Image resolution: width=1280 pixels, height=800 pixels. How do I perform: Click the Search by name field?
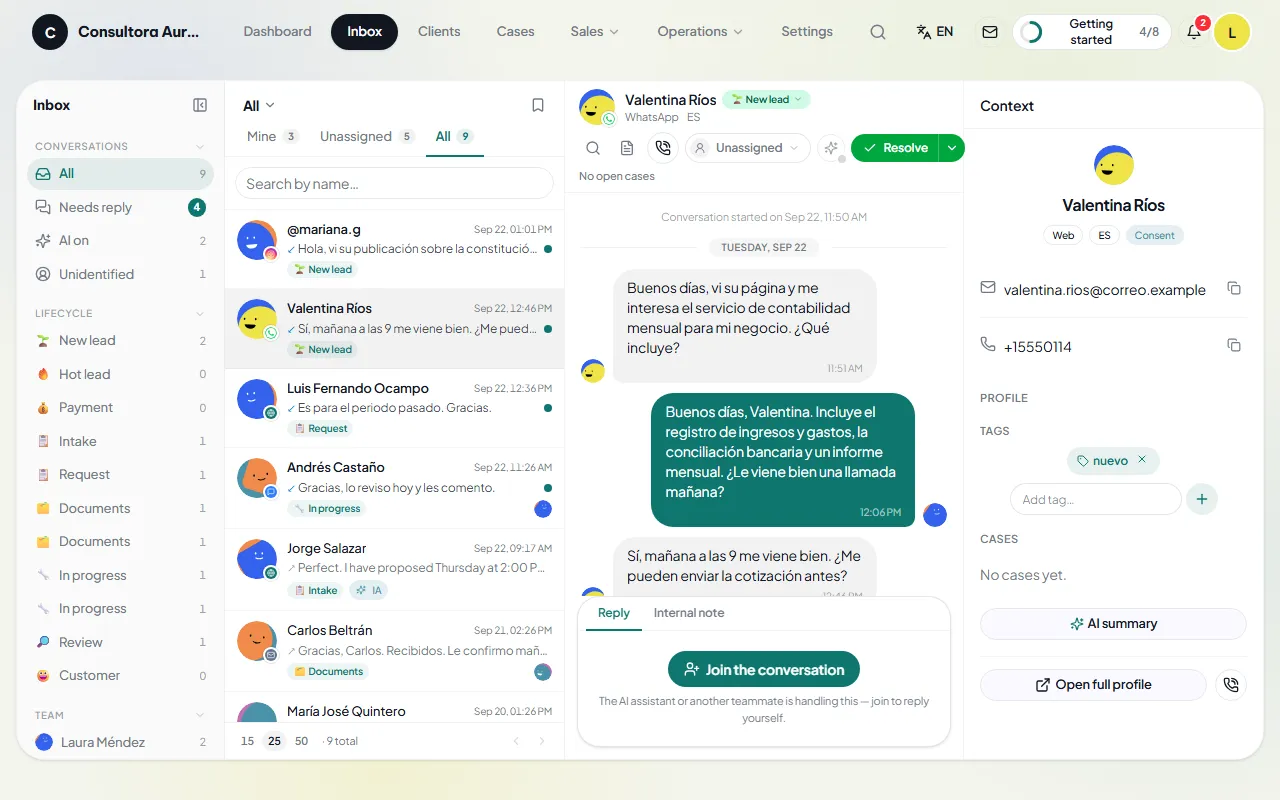click(x=394, y=183)
